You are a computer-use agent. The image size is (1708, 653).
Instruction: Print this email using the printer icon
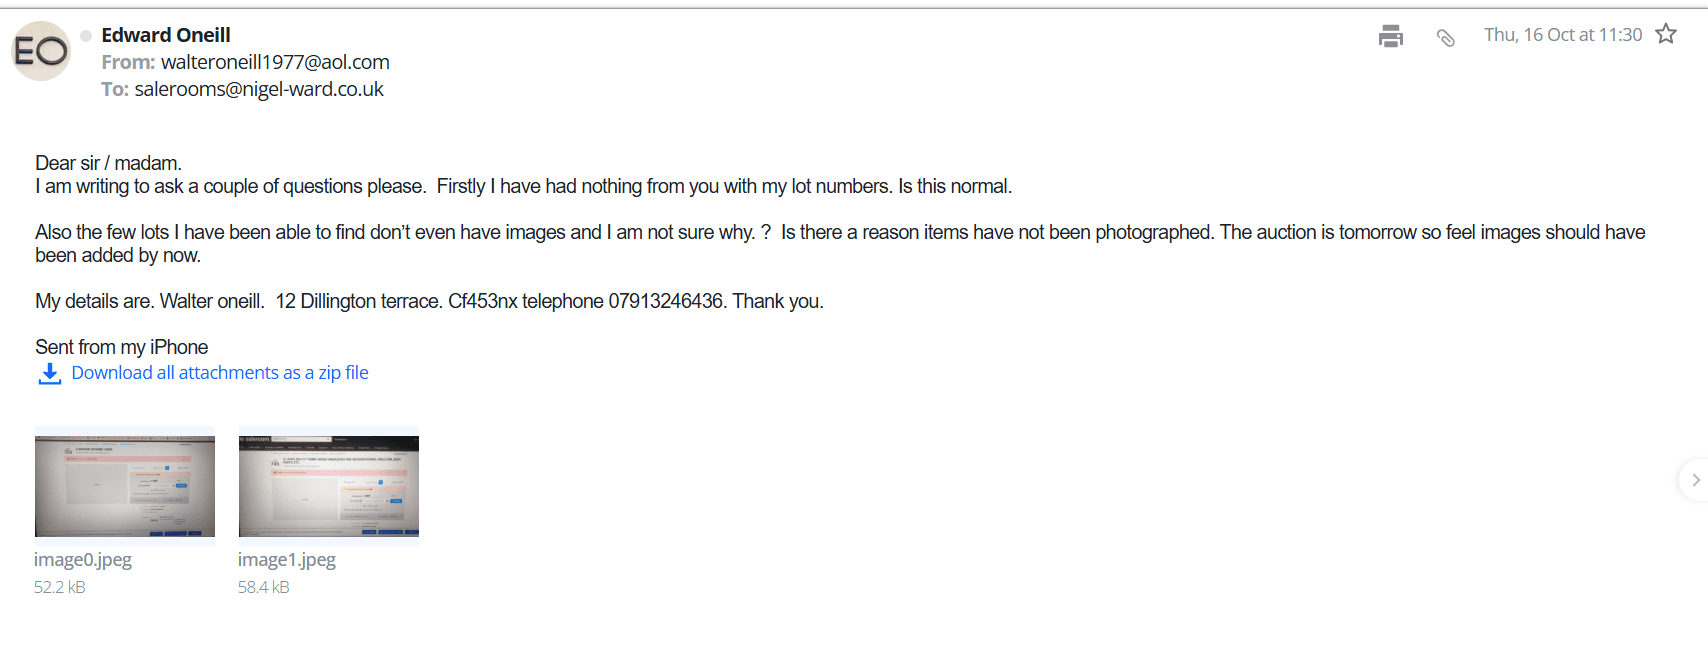tap(1390, 37)
